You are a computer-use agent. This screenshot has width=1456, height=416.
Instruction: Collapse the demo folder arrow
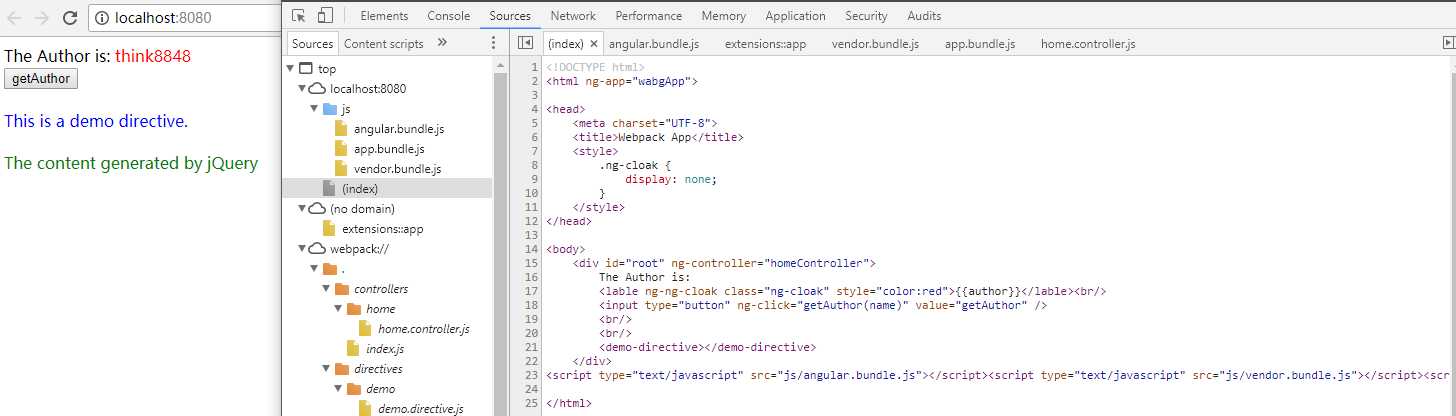pos(339,389)
